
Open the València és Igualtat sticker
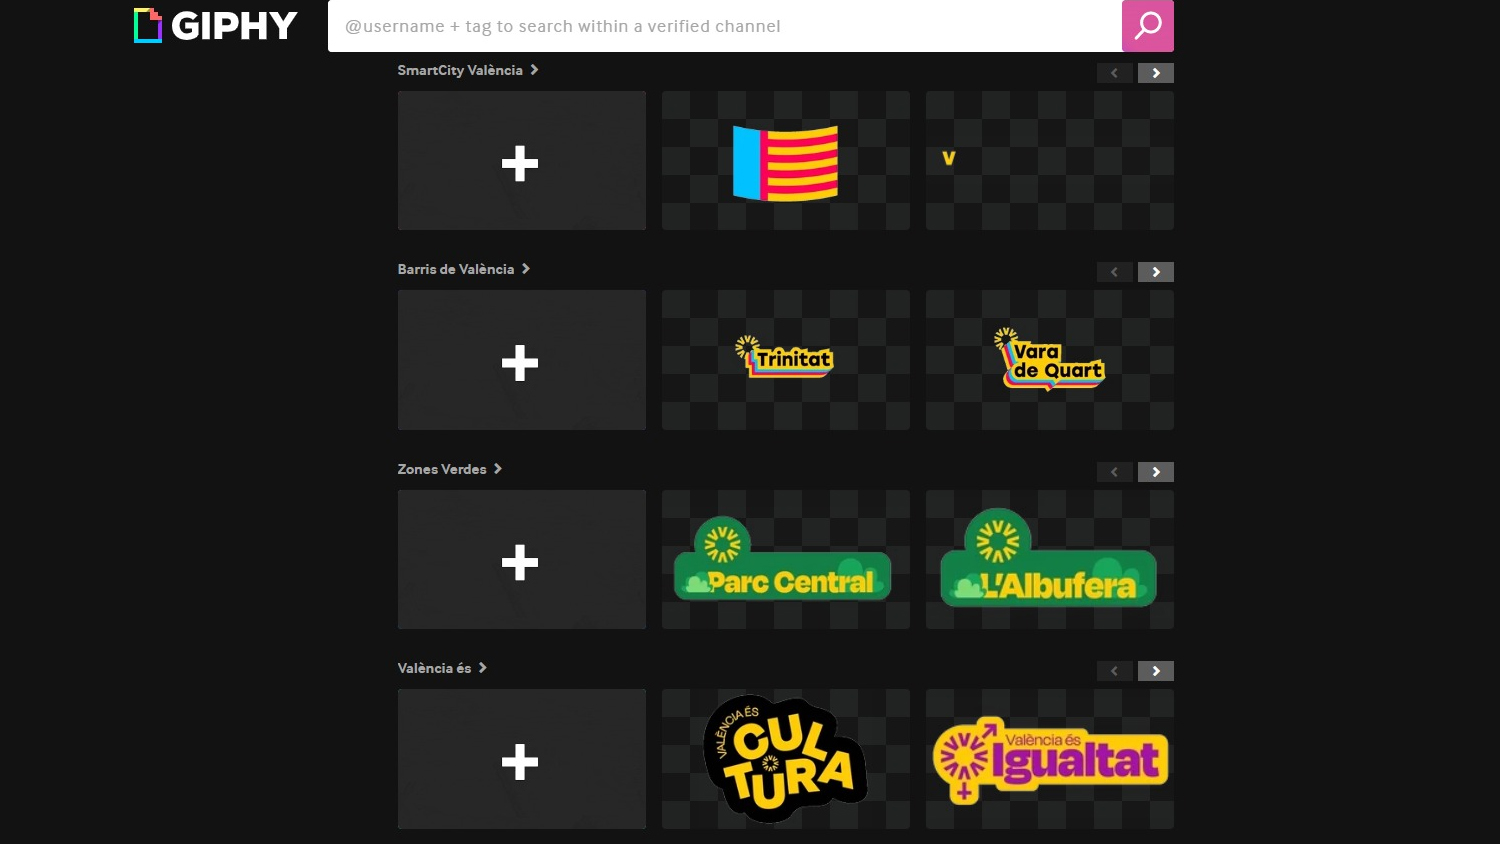[1050, 759]
